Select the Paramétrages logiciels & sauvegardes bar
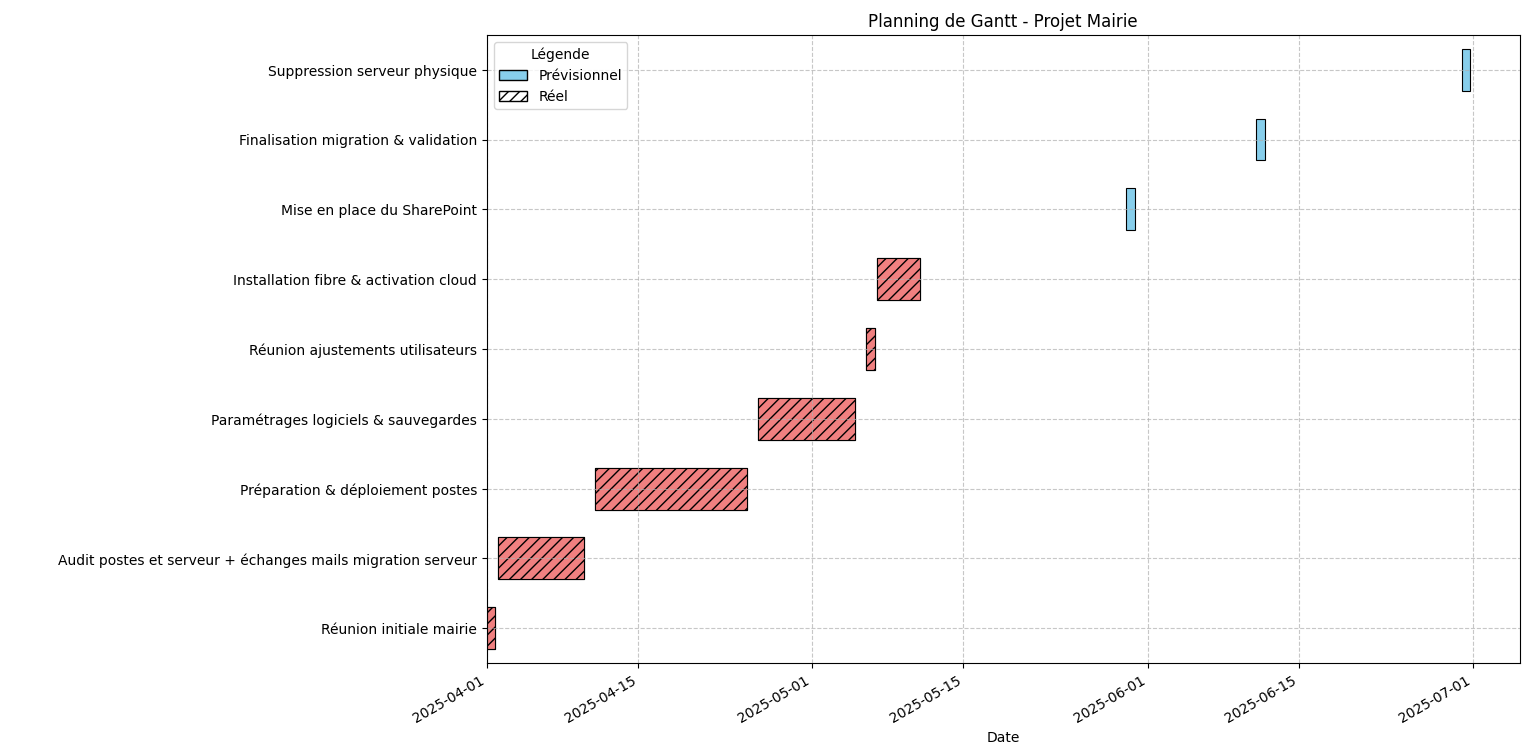Screen dimensions: 1536x754 point(806,419)
